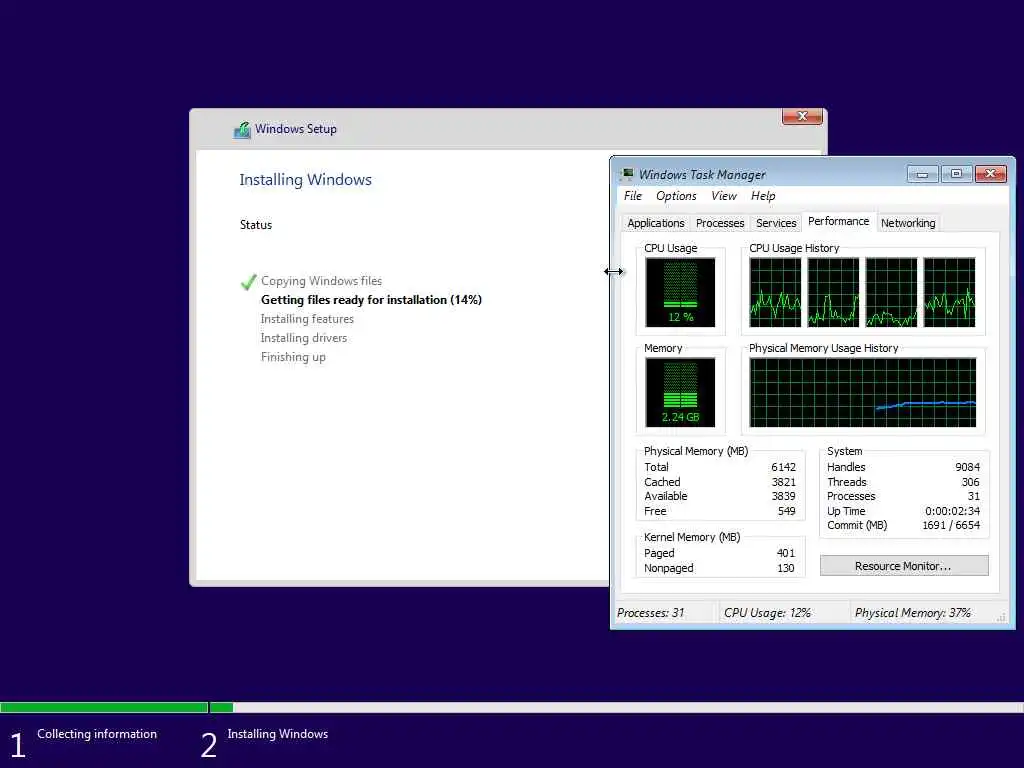Click the Resource Monitor button
This screenshot has width=1024, height=768.
(904, 566)
